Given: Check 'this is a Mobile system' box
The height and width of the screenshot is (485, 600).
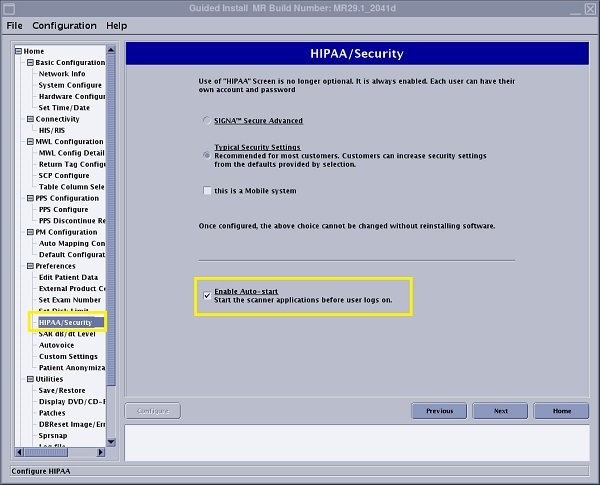Looking at the screenshot, I should [x=206, y=190].
